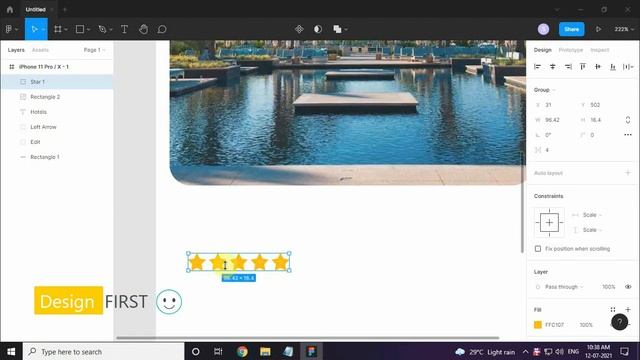Click the layer opacity 100% field
Image resolution: width=640 pixels, height=360 pixels.
pyautogui.click(x=609, y=287)
